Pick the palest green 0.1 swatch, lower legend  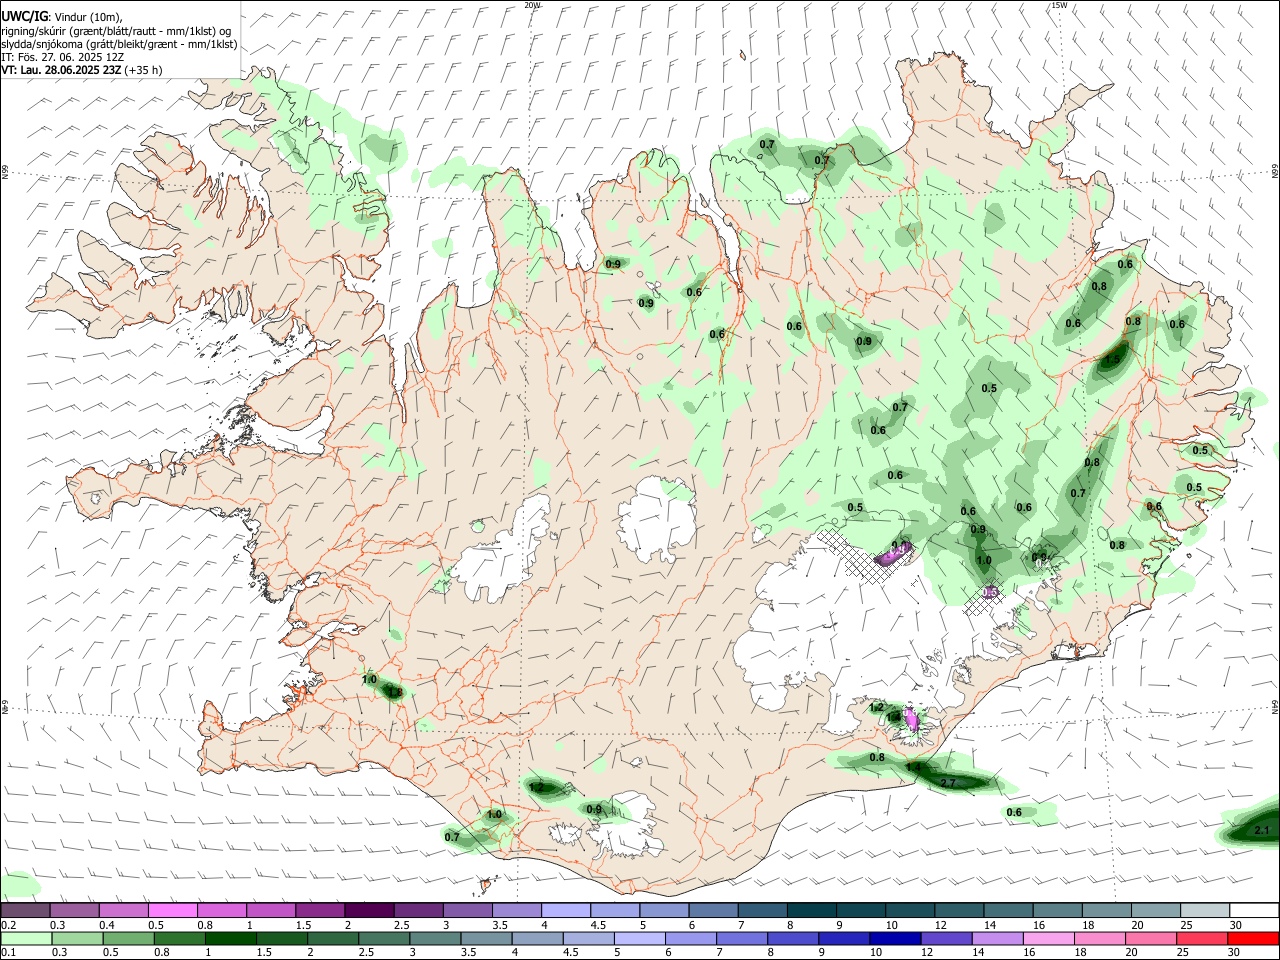(x=26, y=938)
